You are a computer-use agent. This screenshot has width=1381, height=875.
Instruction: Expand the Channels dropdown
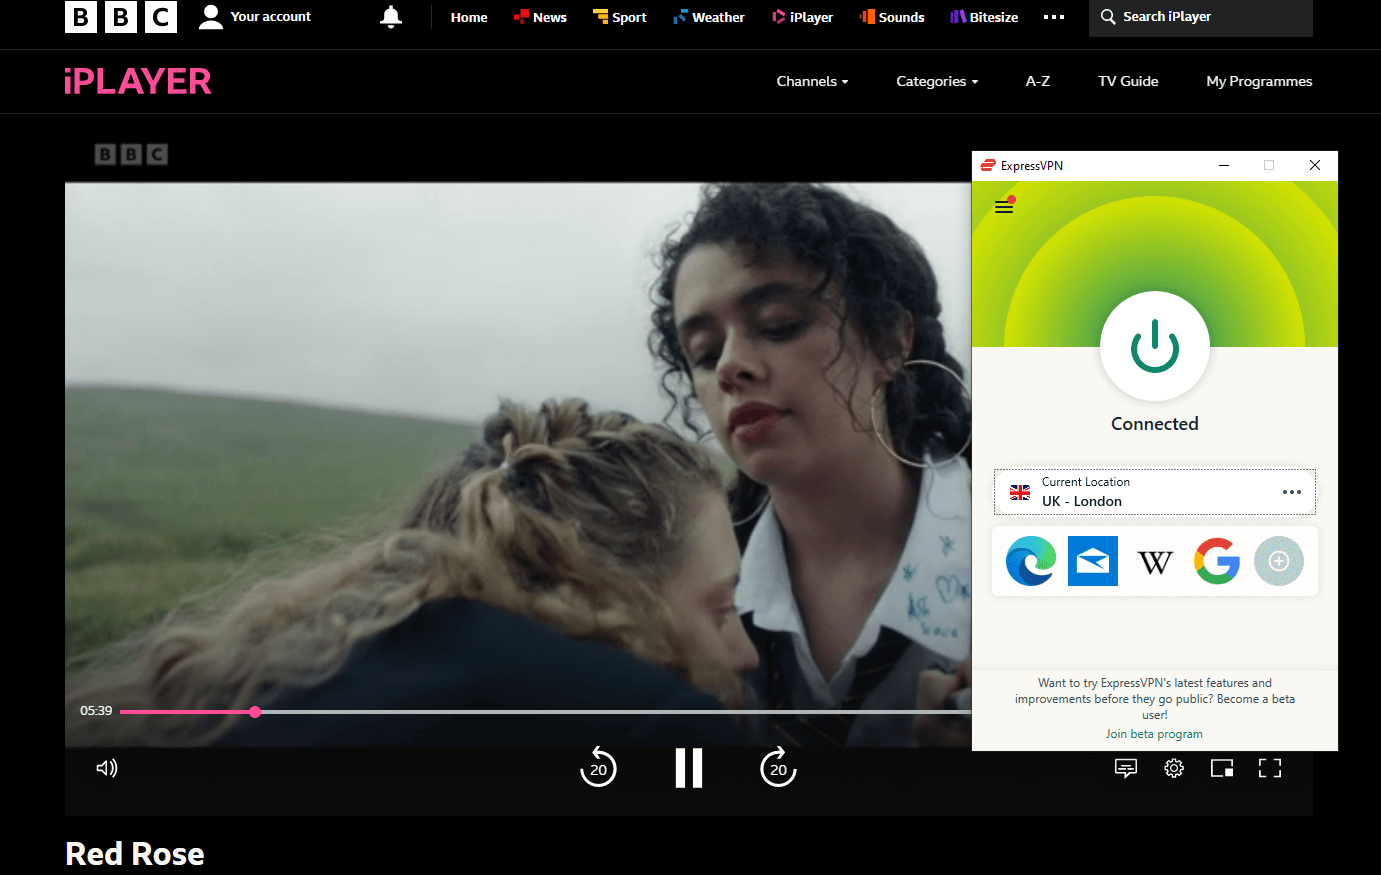812,81
